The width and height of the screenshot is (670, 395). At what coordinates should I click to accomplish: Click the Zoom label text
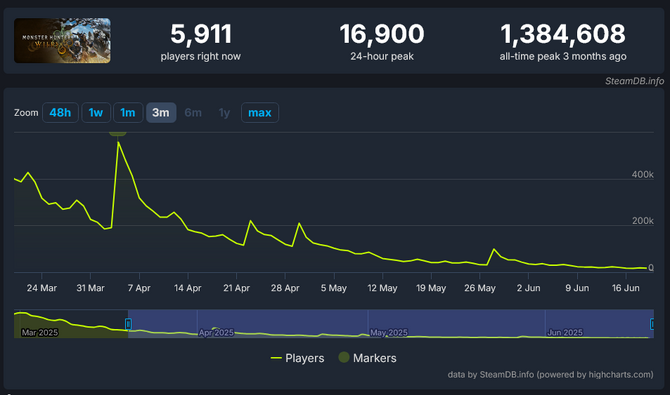[26, 112]
